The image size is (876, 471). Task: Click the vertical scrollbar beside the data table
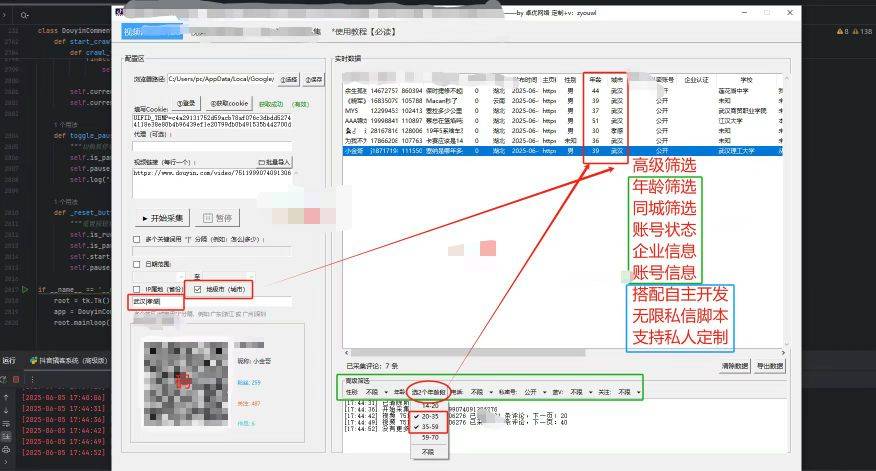(787, 211)
